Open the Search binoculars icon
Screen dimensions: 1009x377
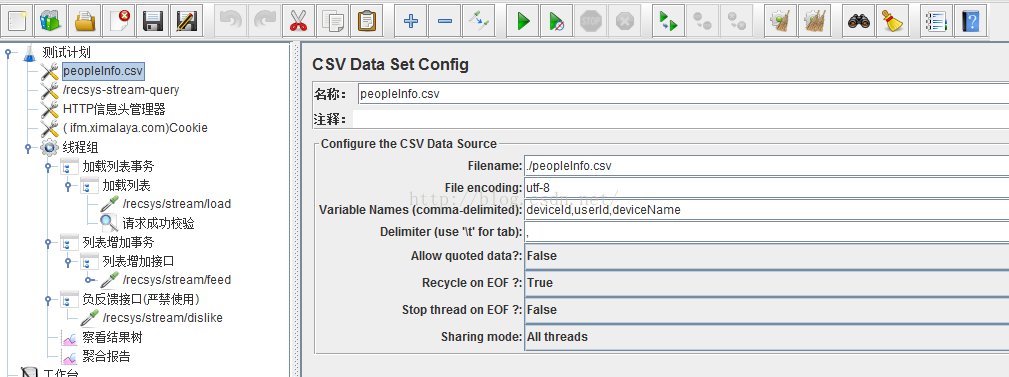coord(859,21)
